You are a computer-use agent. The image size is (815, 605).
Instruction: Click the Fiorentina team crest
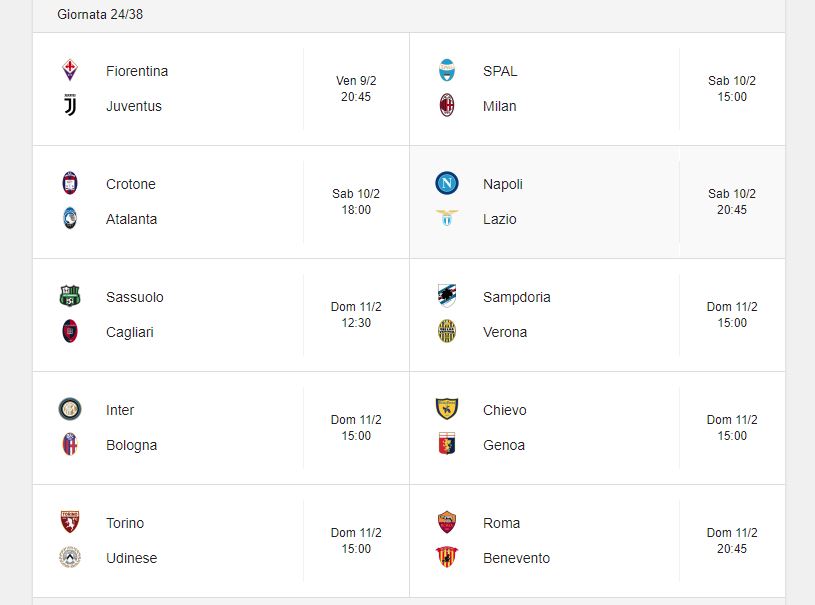click(x=70, y=70)
